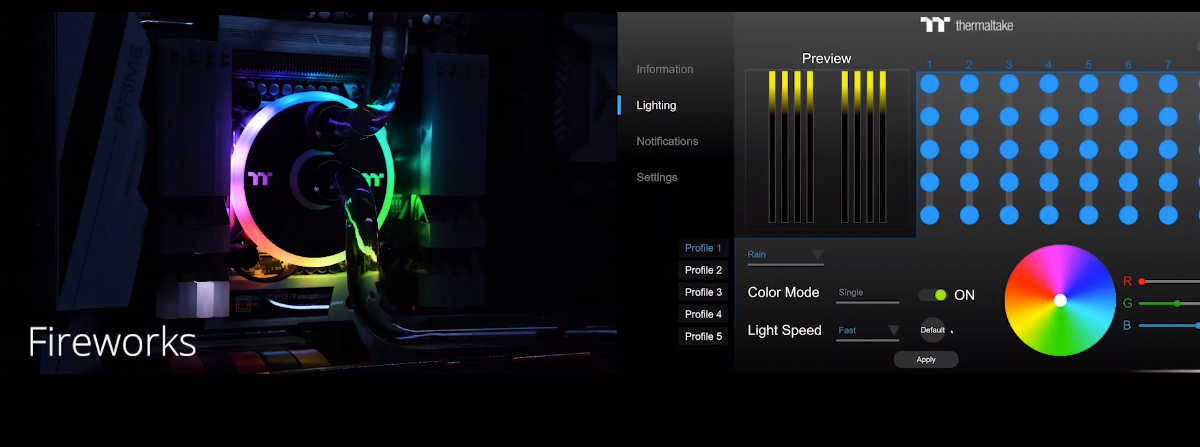This screenshot has height=447, width=1200.
Task: Go to the Notifications section
Action: 667,141
